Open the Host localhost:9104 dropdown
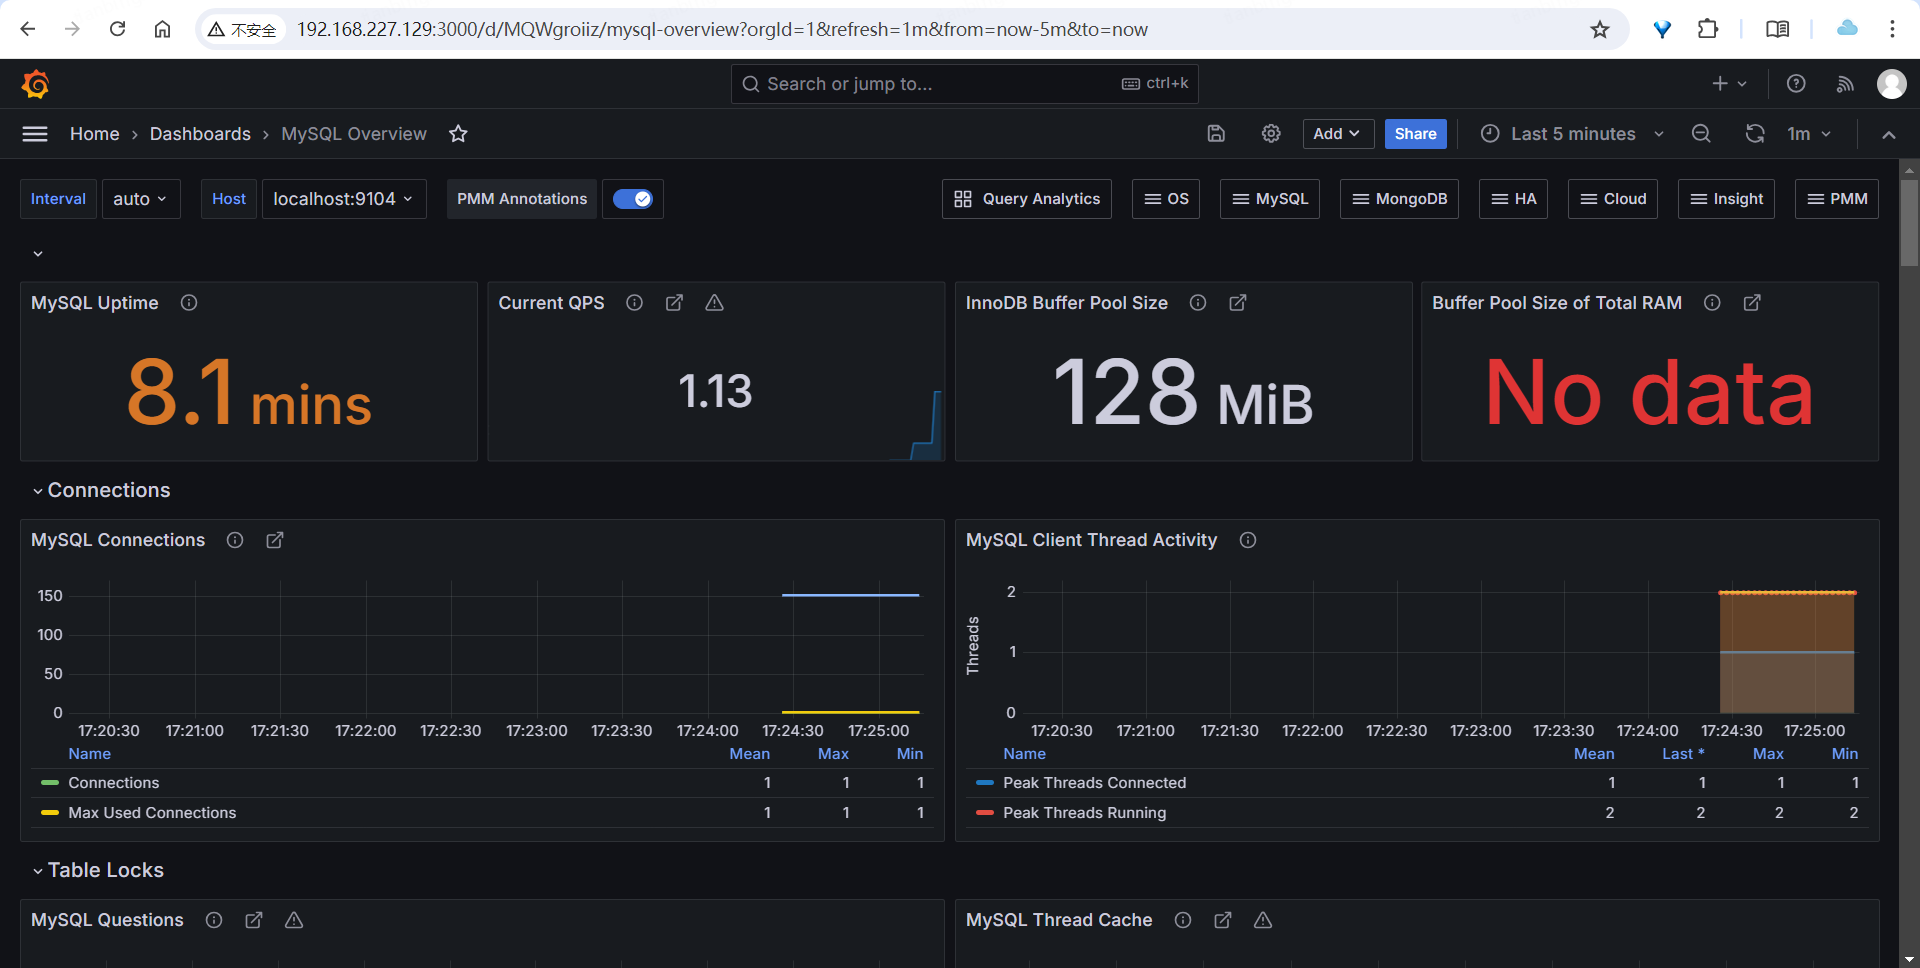 [x=343, y=199]
